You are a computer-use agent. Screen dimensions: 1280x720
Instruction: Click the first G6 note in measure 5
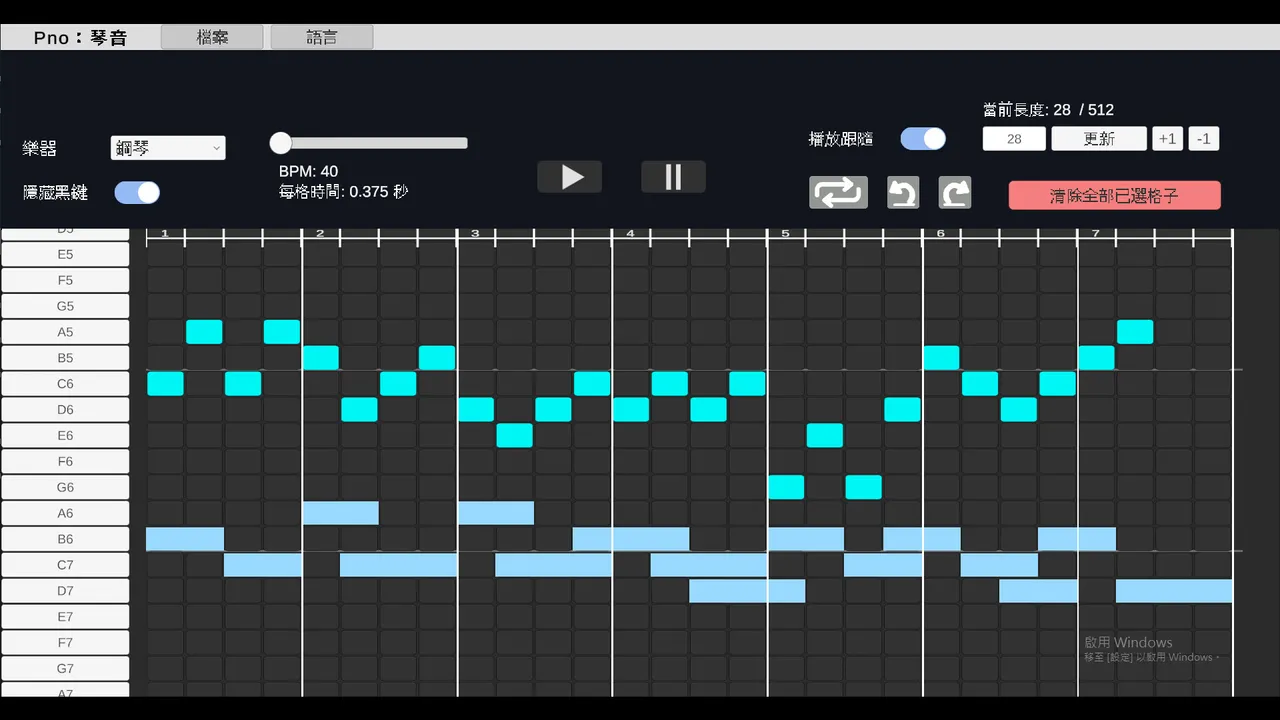(x=786, y=487)
